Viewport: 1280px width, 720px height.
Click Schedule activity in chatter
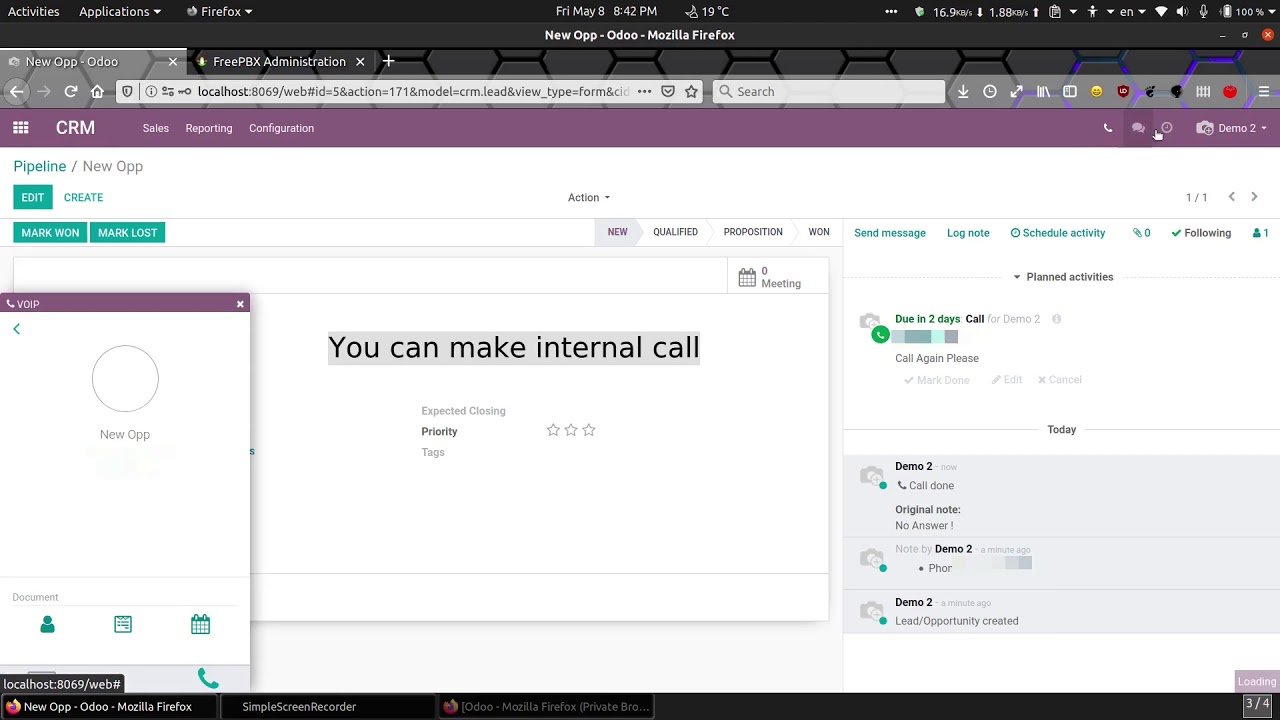click(x=1058, y=233)
